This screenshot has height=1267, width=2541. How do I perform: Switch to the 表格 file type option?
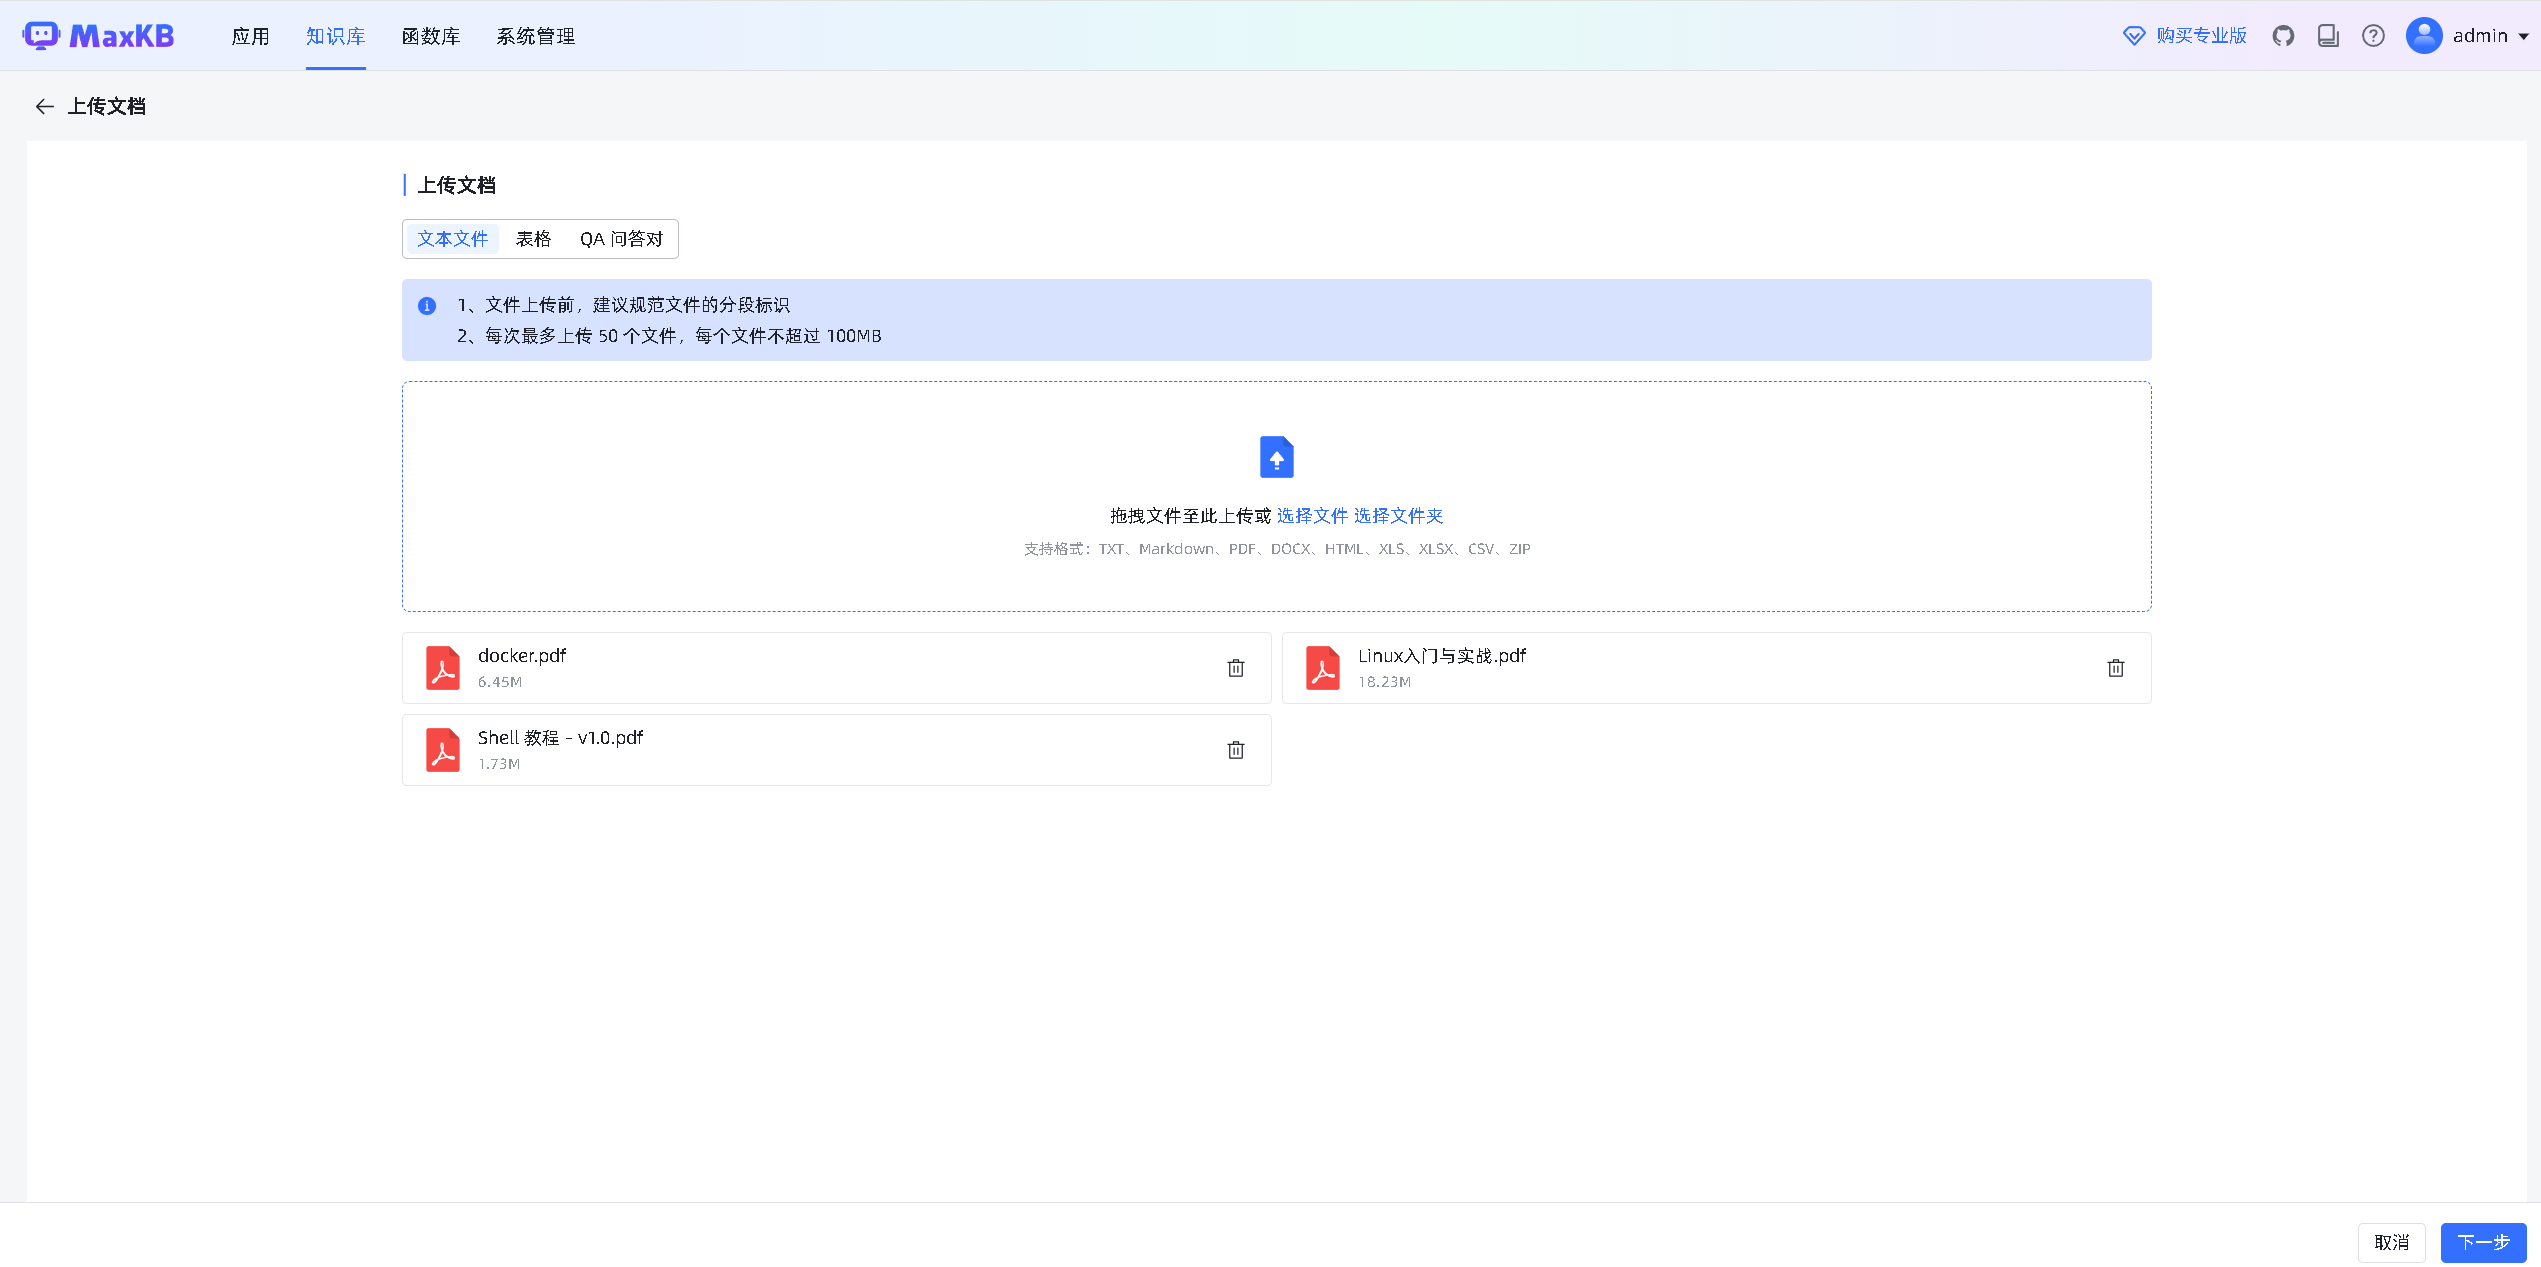click(533, 239)
